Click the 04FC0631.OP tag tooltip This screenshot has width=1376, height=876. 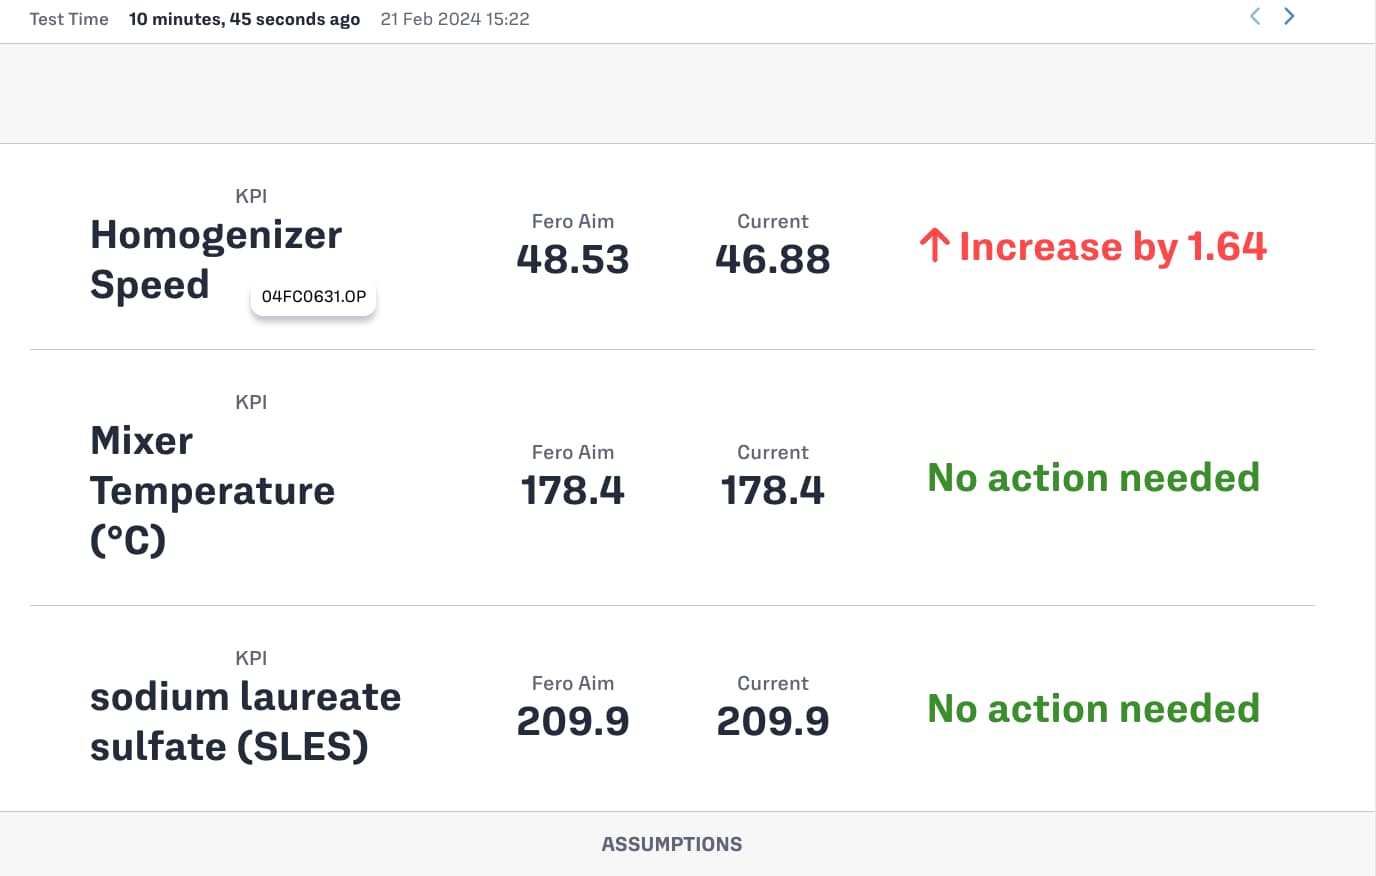(314, 296)
